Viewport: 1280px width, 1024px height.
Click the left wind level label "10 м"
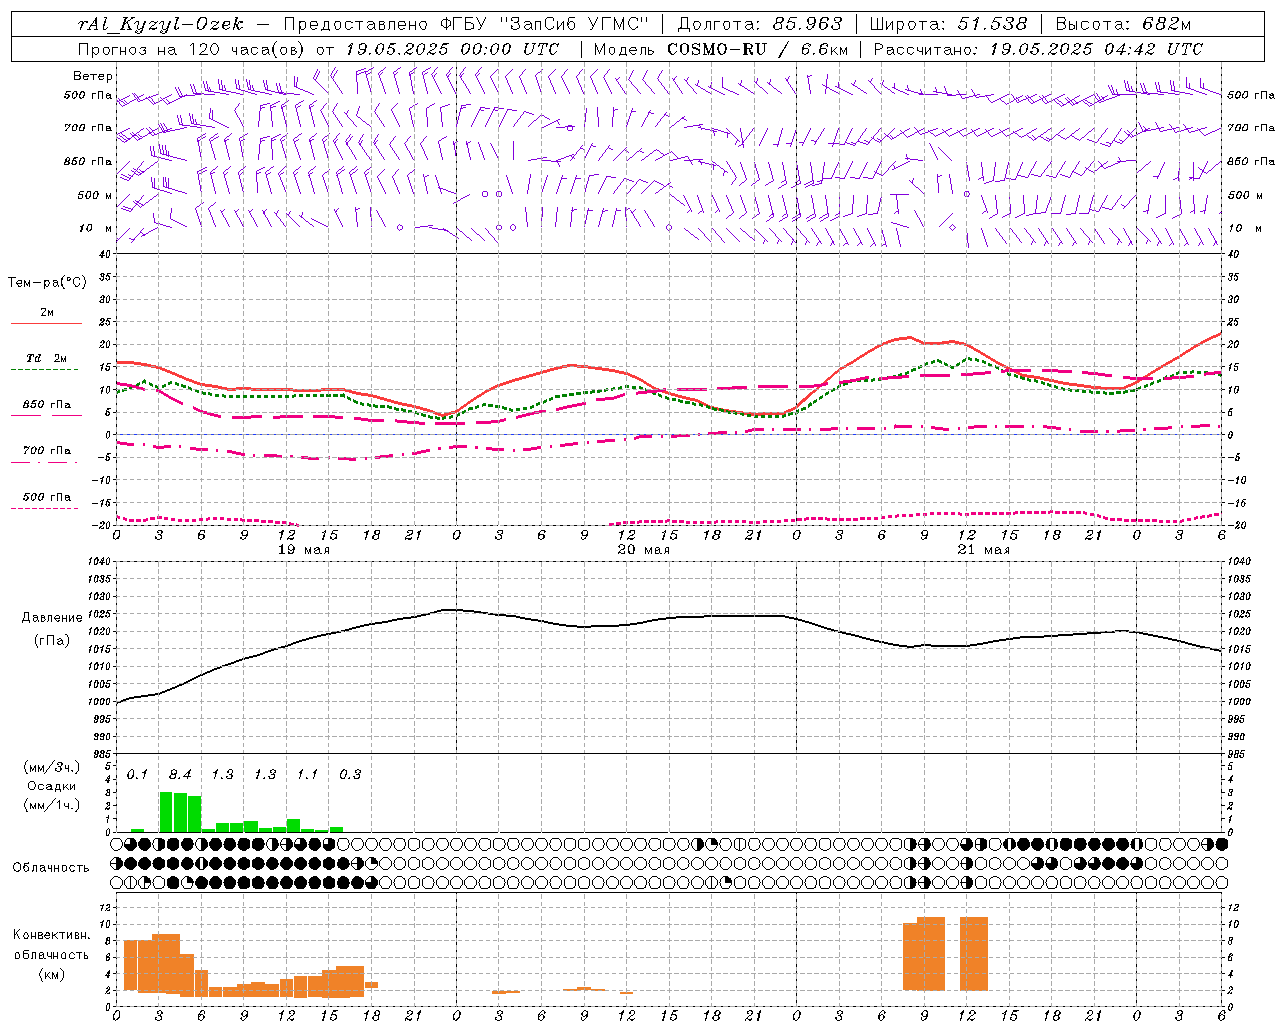[95, 229]
